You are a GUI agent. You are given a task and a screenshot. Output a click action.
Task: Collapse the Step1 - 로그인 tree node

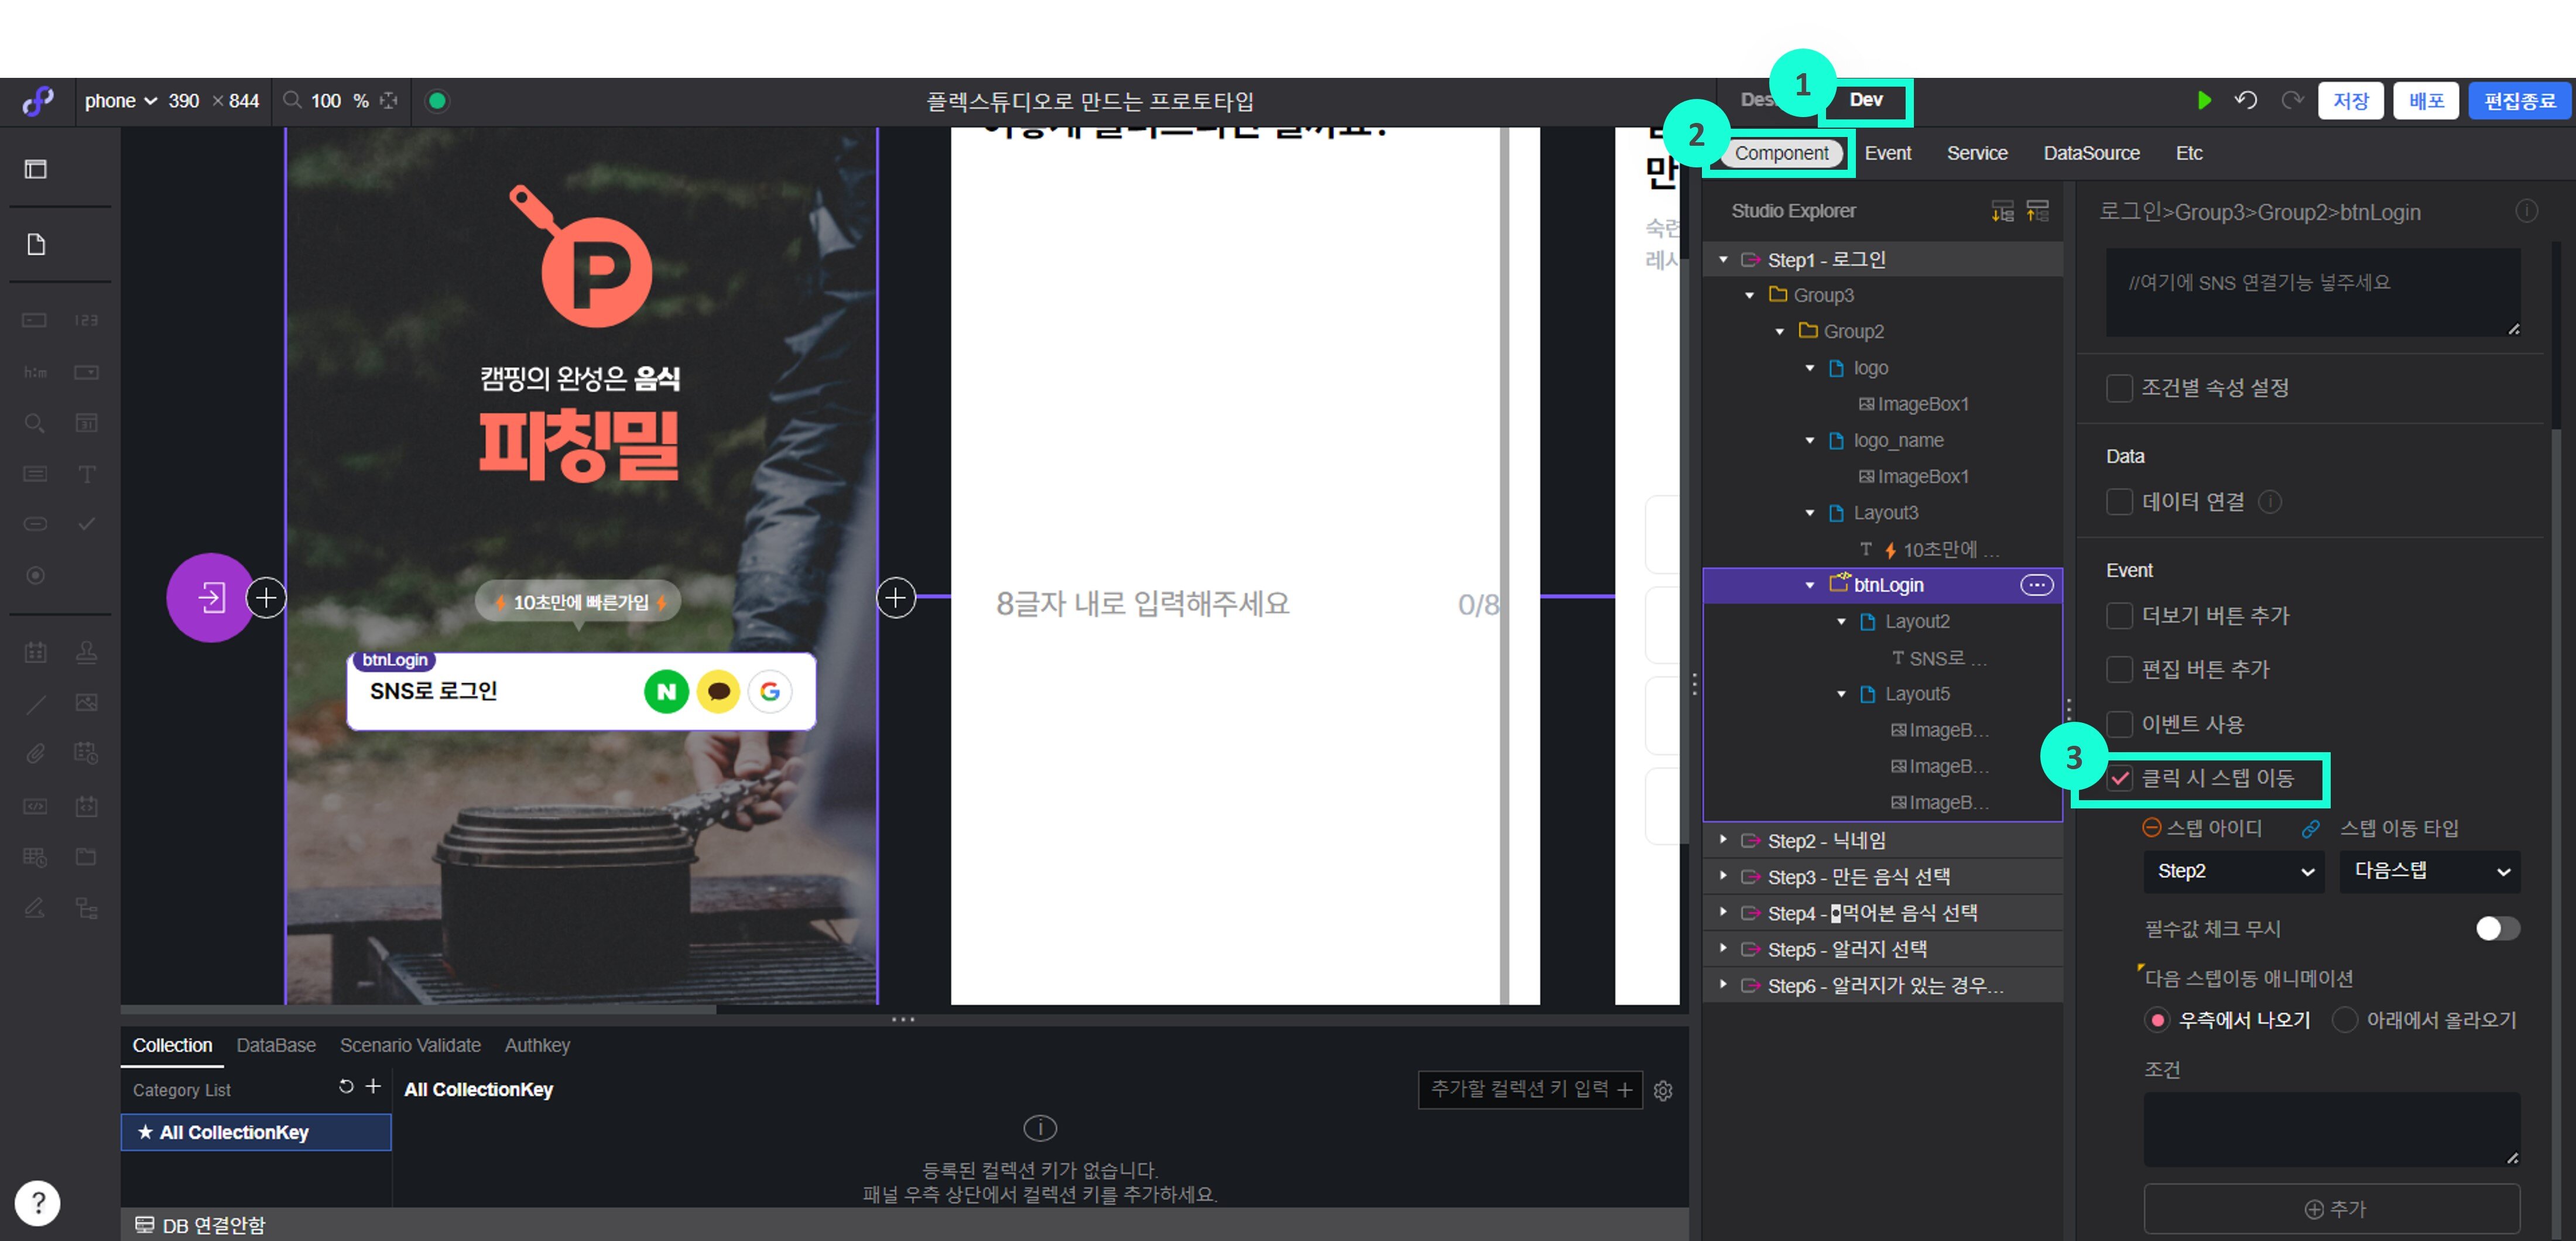[1723, 260]
